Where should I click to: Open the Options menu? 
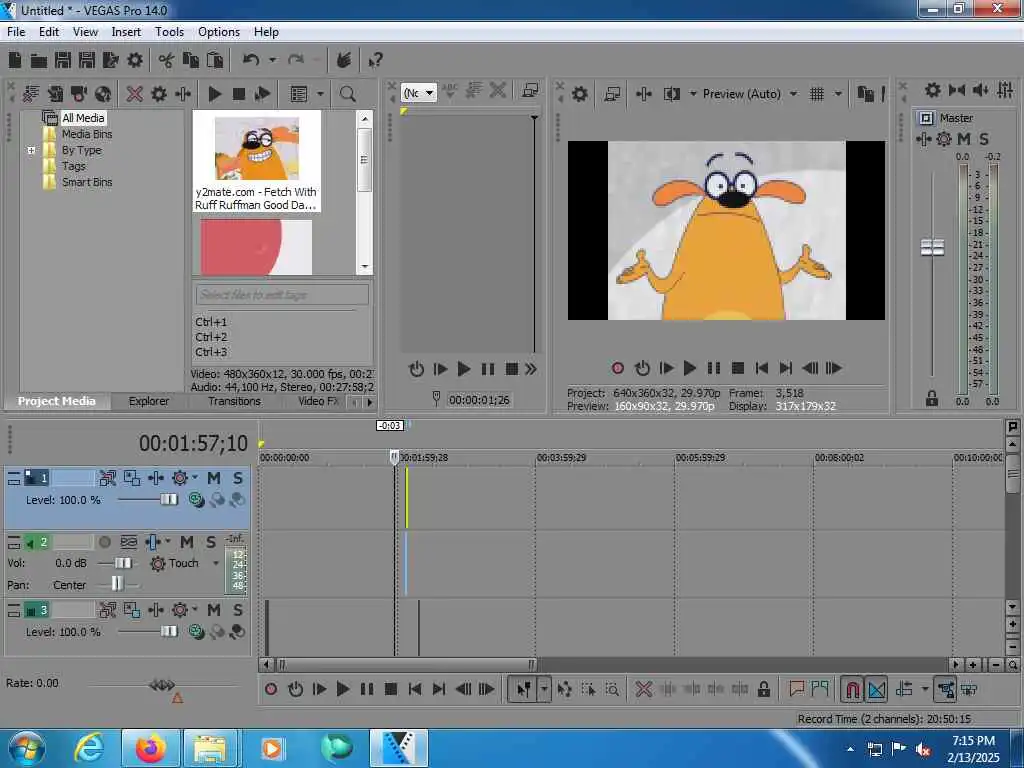click(x=219, y=31)
